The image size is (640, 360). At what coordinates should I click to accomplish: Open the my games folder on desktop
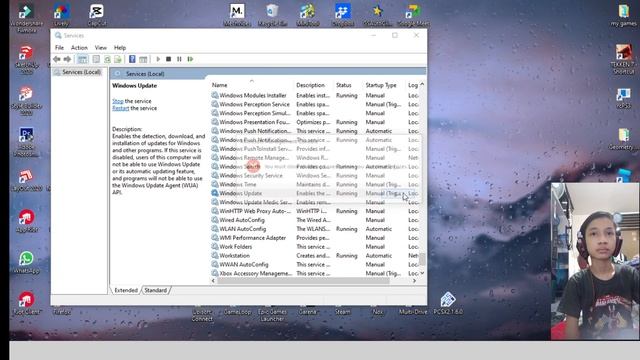pyautogui.click(x=623, y=15)
